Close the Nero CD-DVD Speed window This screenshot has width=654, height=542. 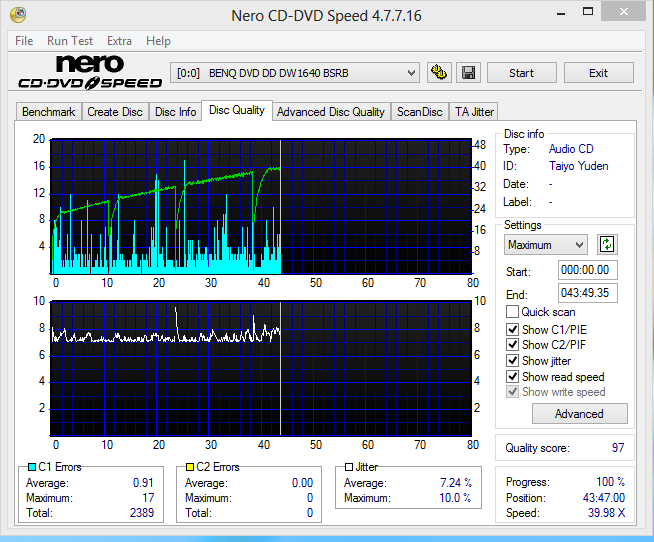point(624,12)
